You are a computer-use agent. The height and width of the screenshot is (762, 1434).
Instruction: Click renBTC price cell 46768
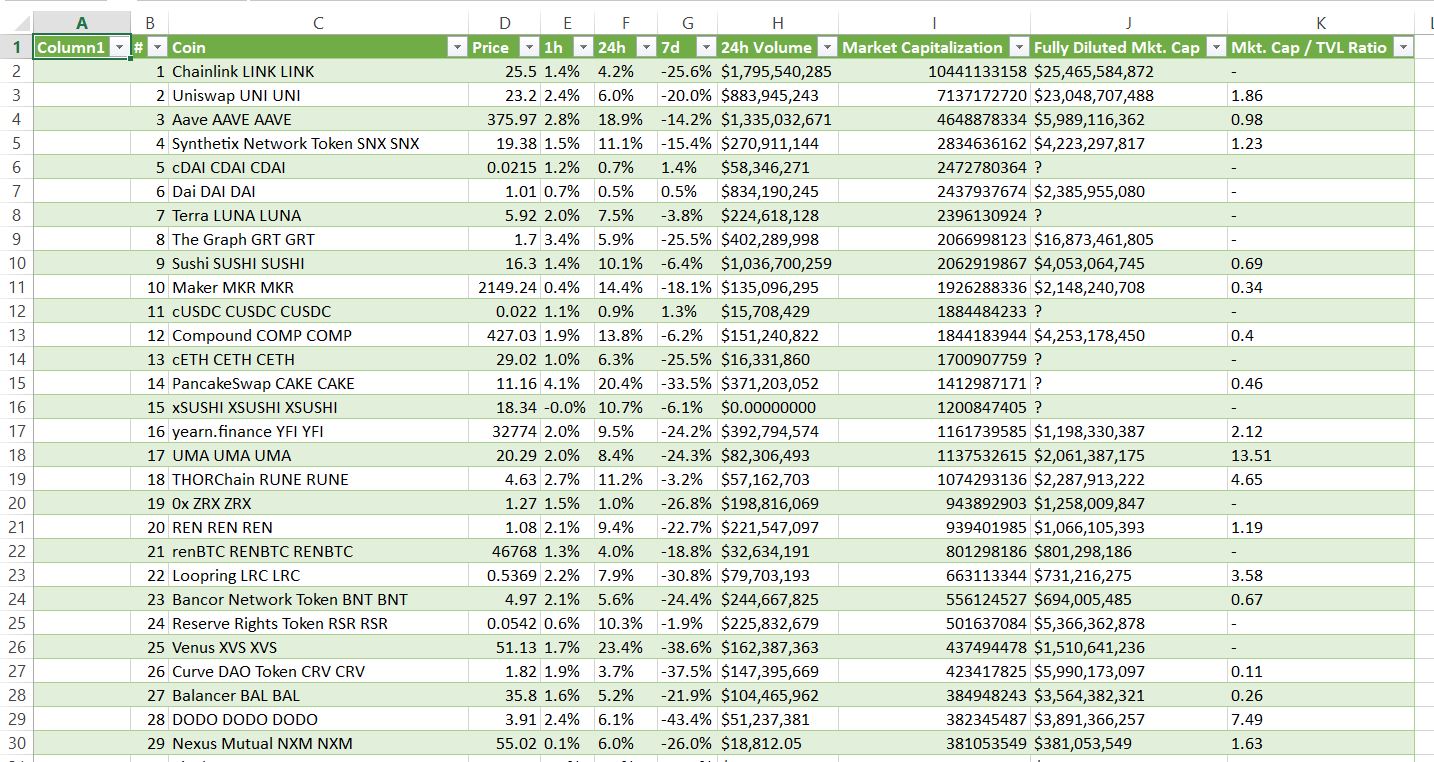505,551
